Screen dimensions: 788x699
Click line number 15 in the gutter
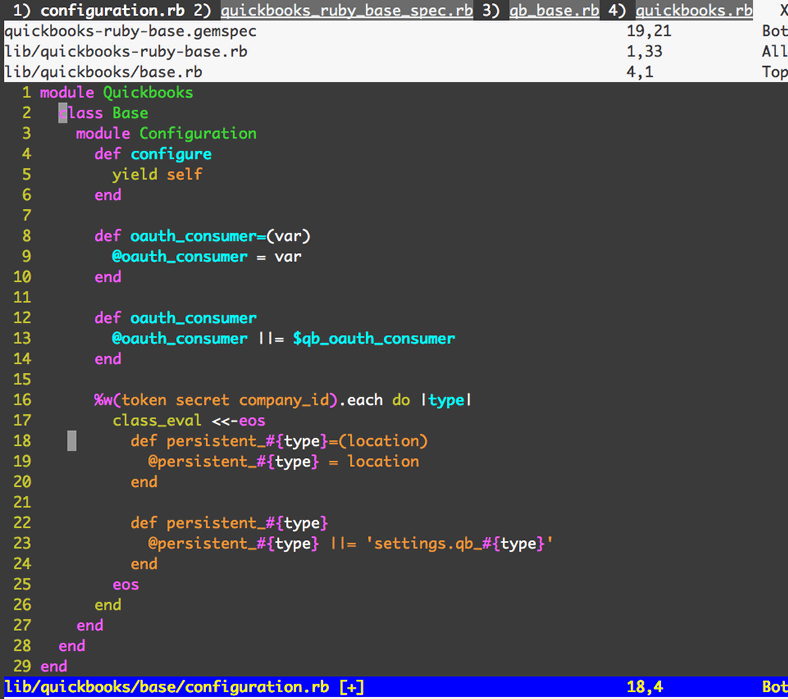click(22, 379)
